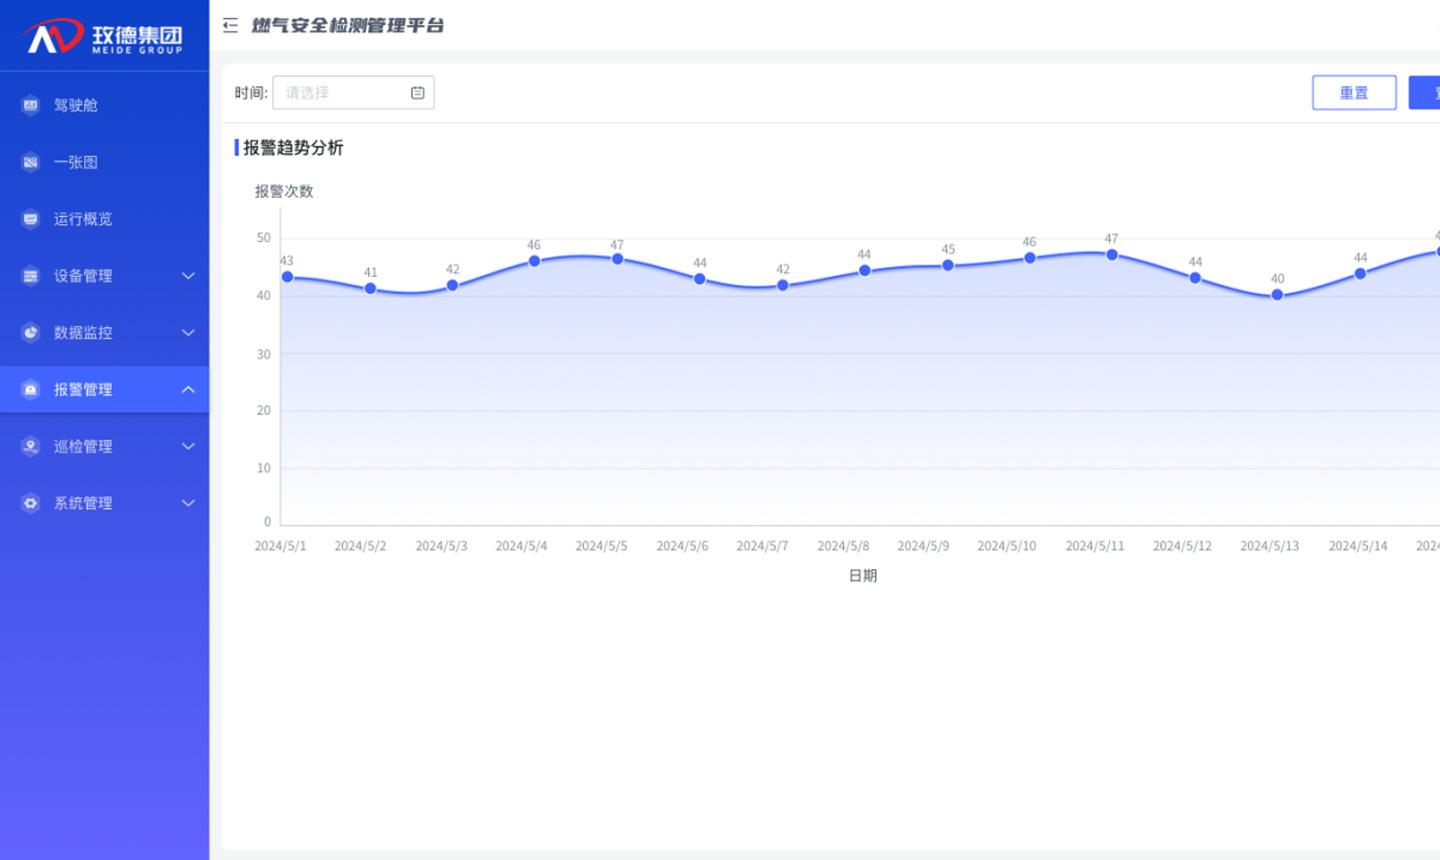Select the 设备管理 device management icon
The width and height of the screenshot is (1440, 860).
(29, 275)
